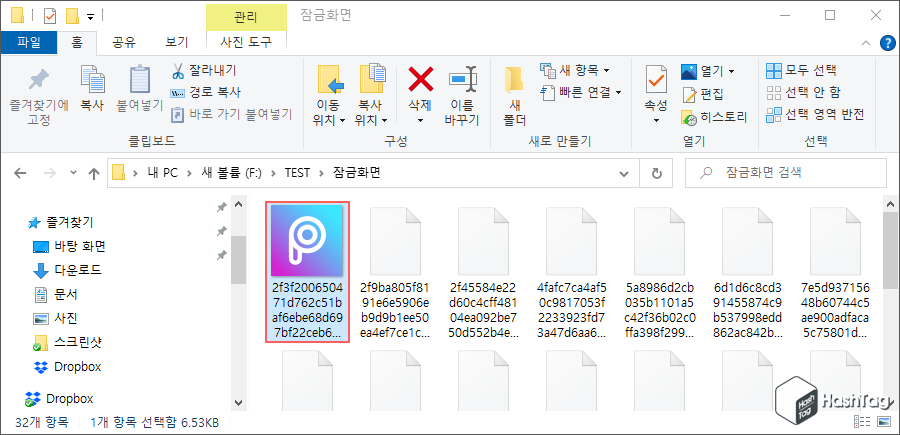The image size is (900, 435).
Task: Switch to the 홈 ribbon tab
Action: pyautogui.click(x=77, y=42)
